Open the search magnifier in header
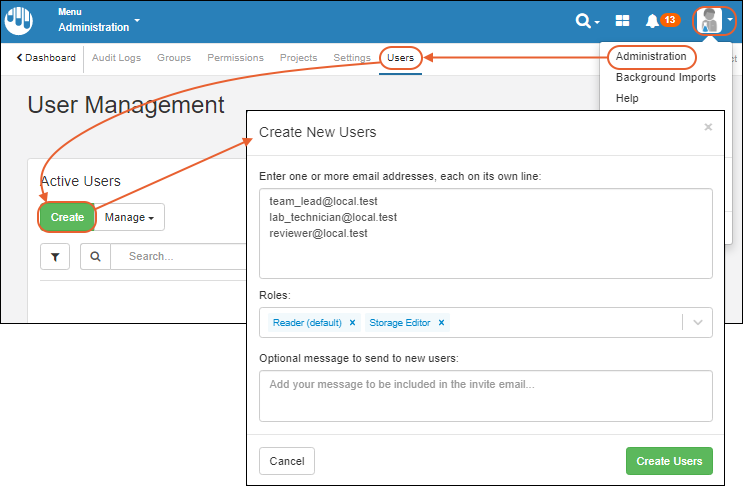The image size is (743, 486). (x=585, y=21)
